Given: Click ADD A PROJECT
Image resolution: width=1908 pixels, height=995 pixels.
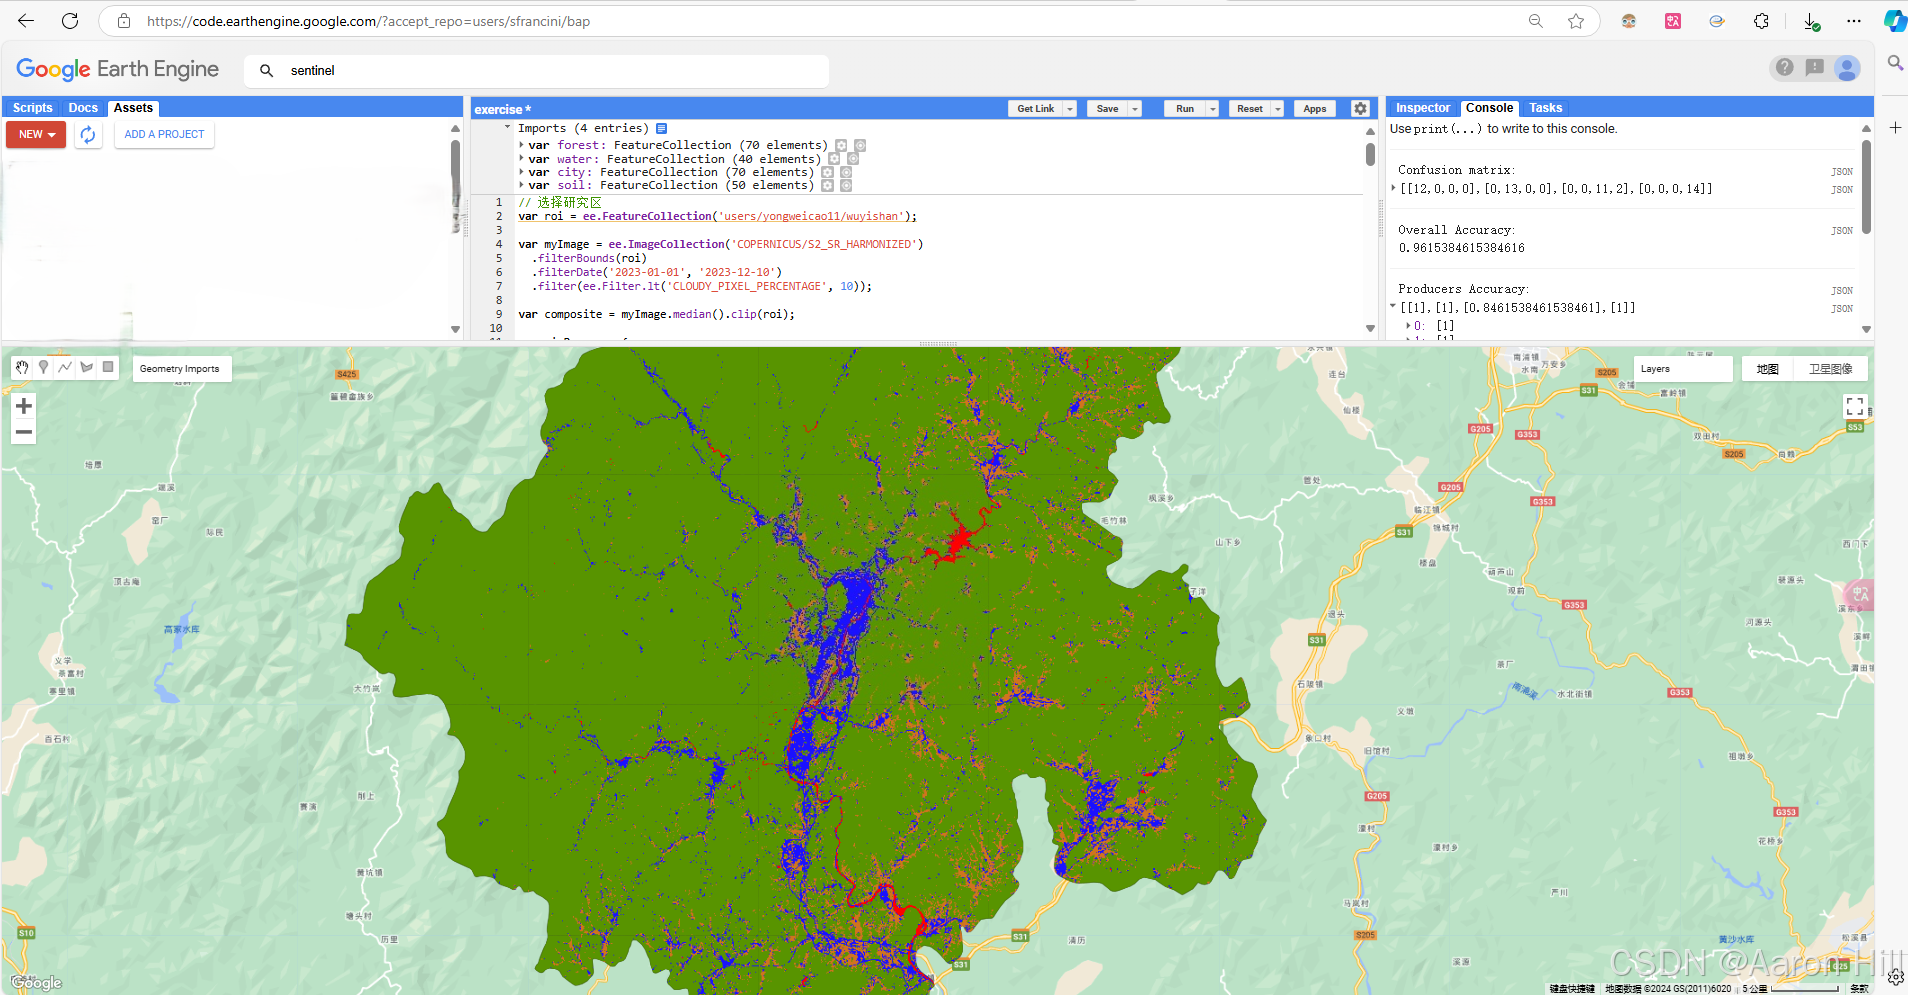Looking at the screenshot, I should click(x=164, y=134).
